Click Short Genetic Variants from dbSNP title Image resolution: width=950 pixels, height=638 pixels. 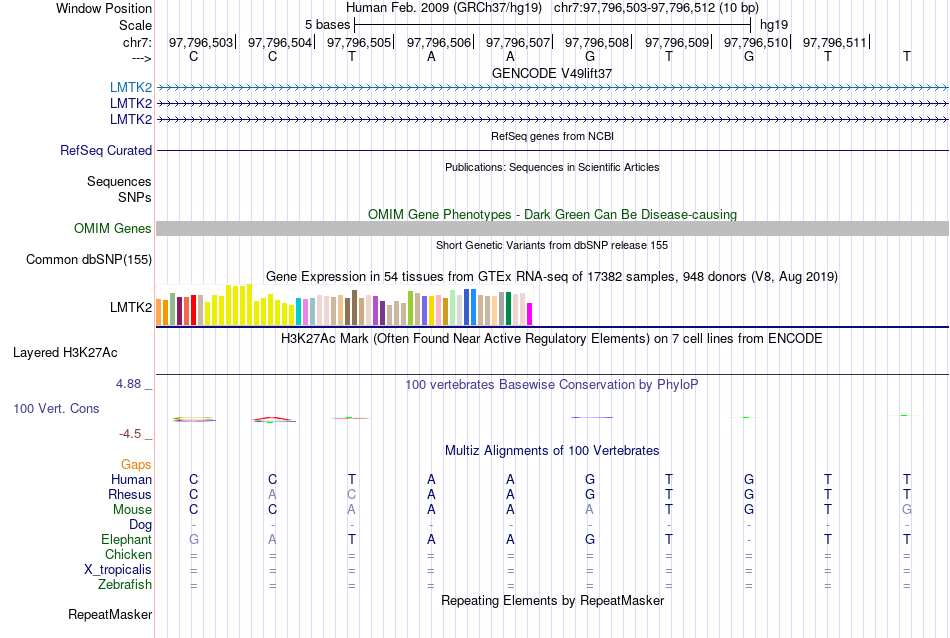point(552,245)
